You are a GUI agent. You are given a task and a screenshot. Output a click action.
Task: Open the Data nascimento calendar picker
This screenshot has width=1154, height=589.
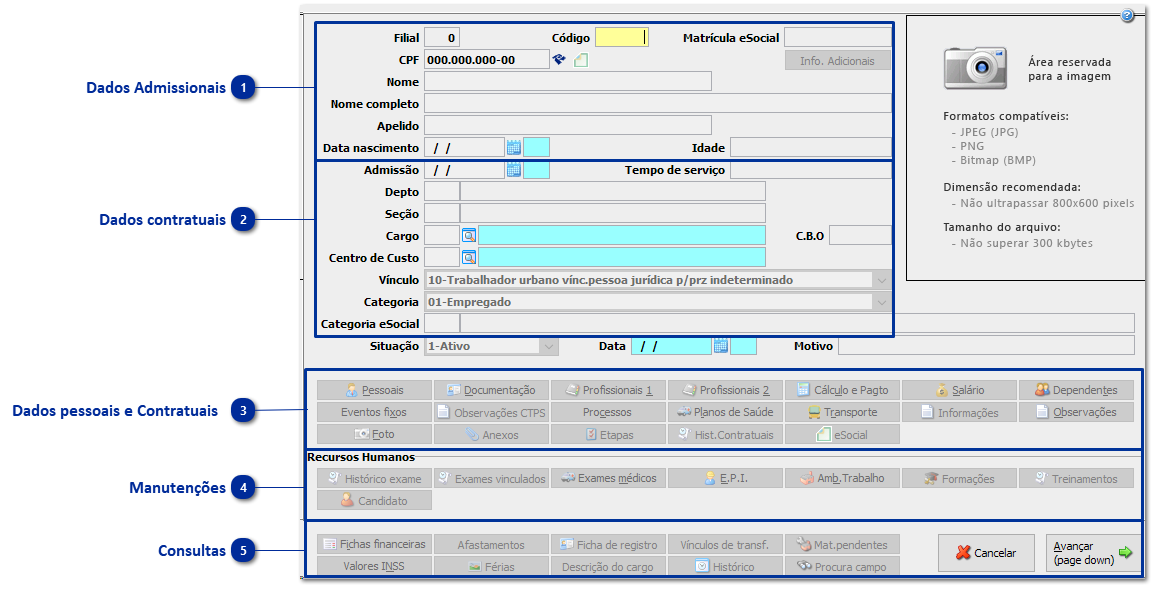(514, 148)
